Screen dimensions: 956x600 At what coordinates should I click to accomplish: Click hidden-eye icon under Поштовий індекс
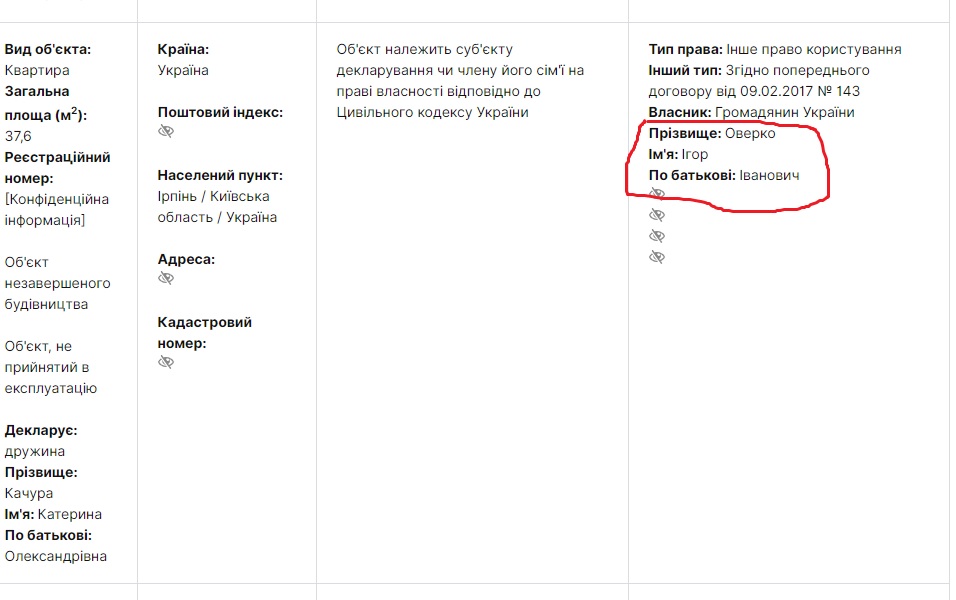(x=166, y=132)
